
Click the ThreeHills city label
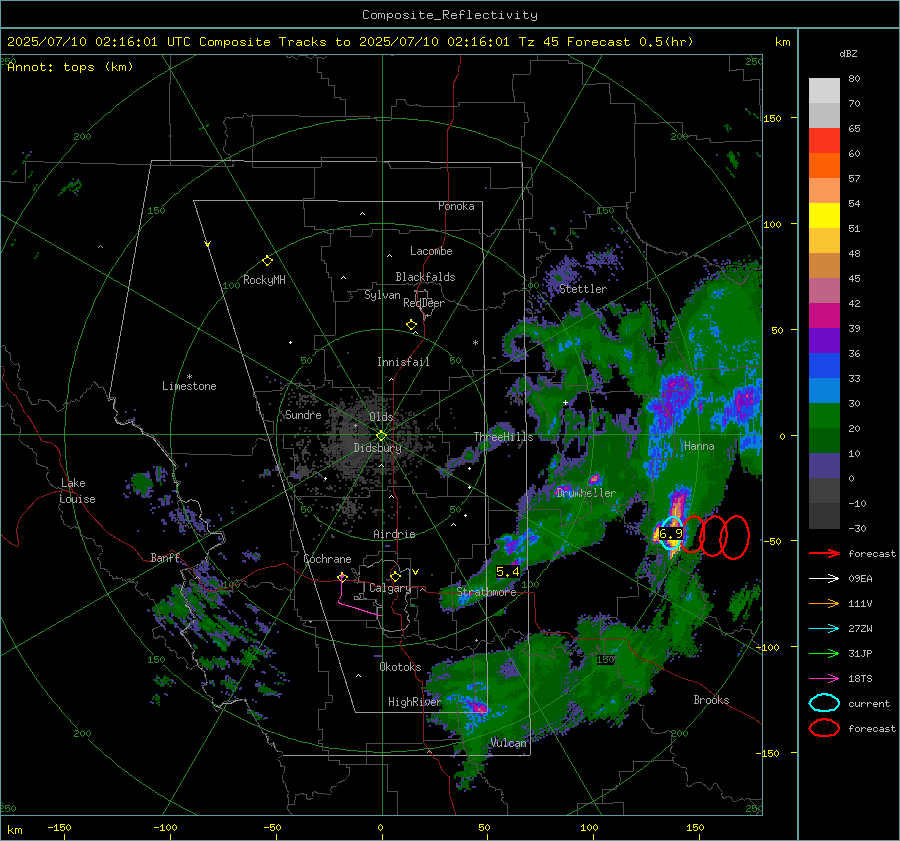point(503,437)
